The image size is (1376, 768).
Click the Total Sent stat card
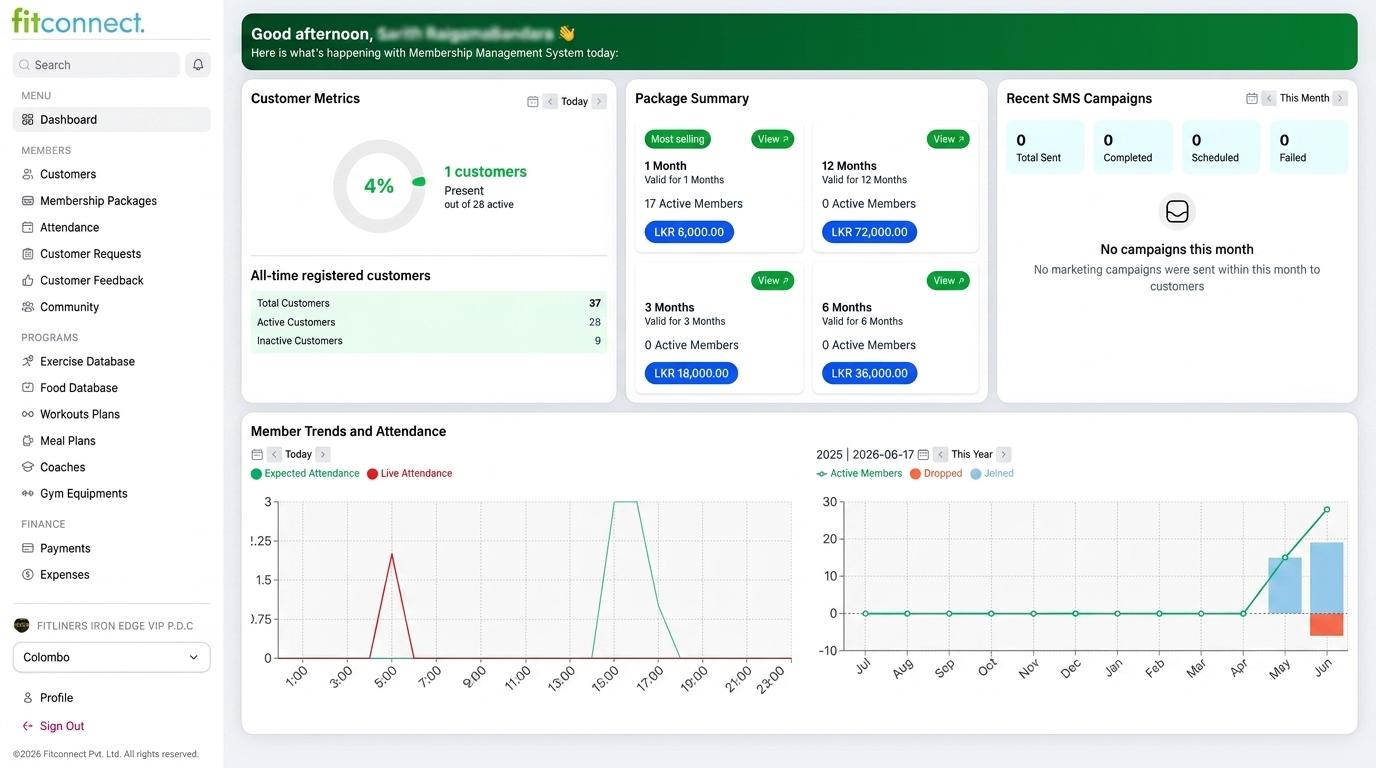(x=1045, y=147)
